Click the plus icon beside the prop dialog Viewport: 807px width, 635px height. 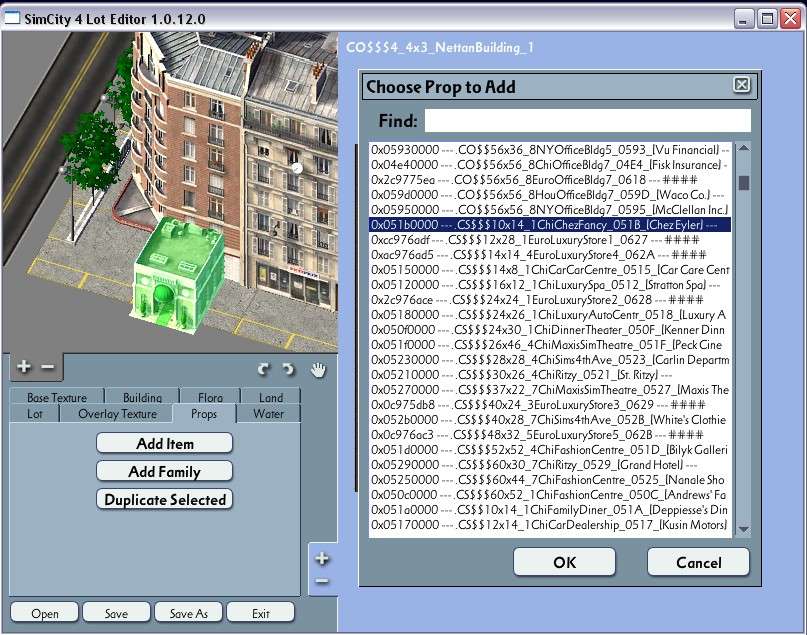[322, 558]
